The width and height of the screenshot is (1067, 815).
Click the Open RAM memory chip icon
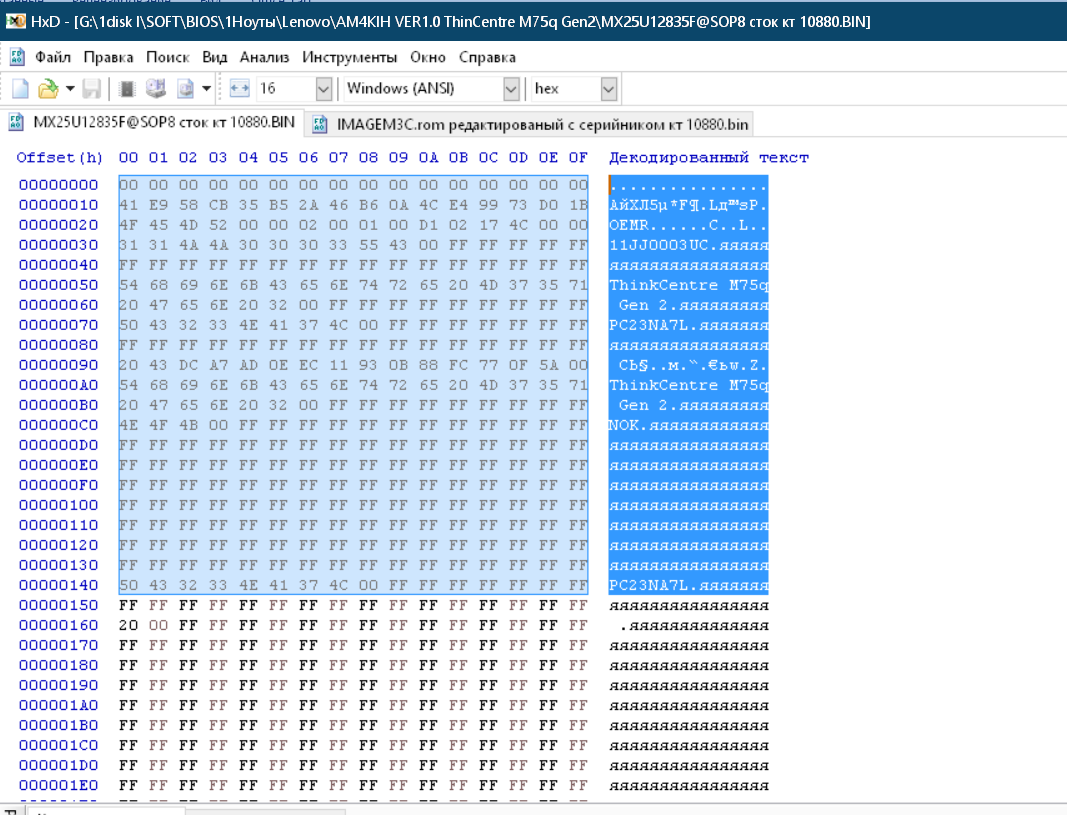click(x=127, y=88)
